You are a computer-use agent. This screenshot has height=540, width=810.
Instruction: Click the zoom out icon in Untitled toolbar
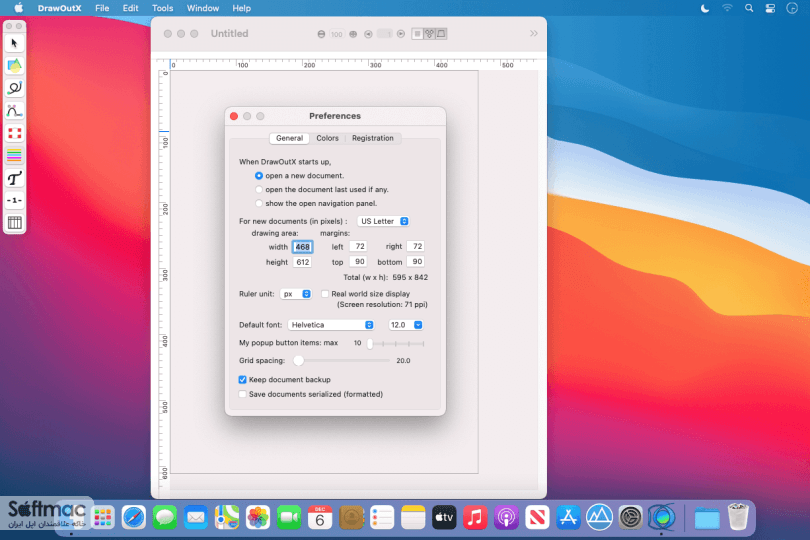[x=321, y=34]
